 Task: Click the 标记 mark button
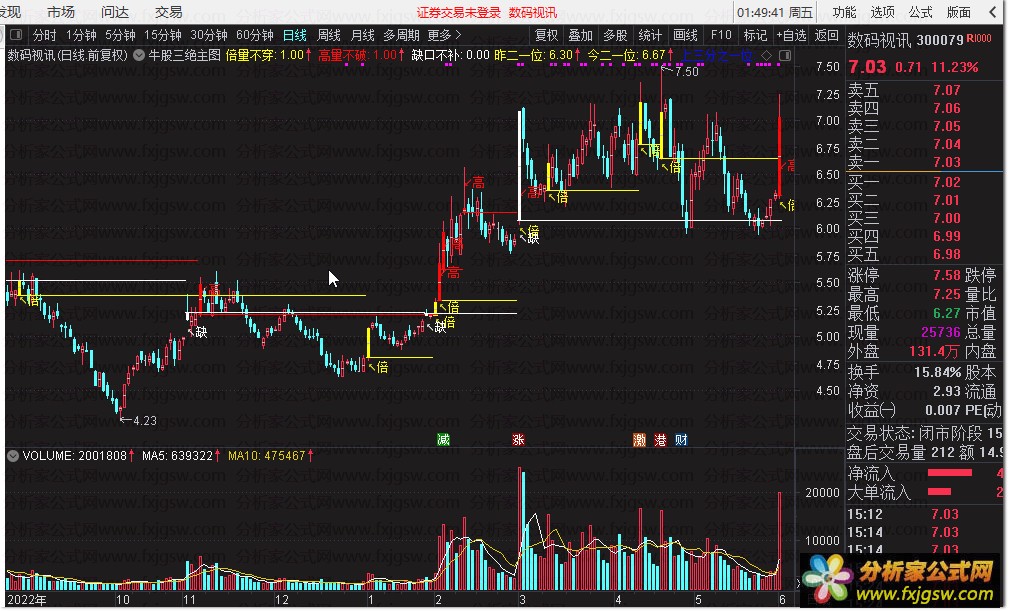[755, 35]
